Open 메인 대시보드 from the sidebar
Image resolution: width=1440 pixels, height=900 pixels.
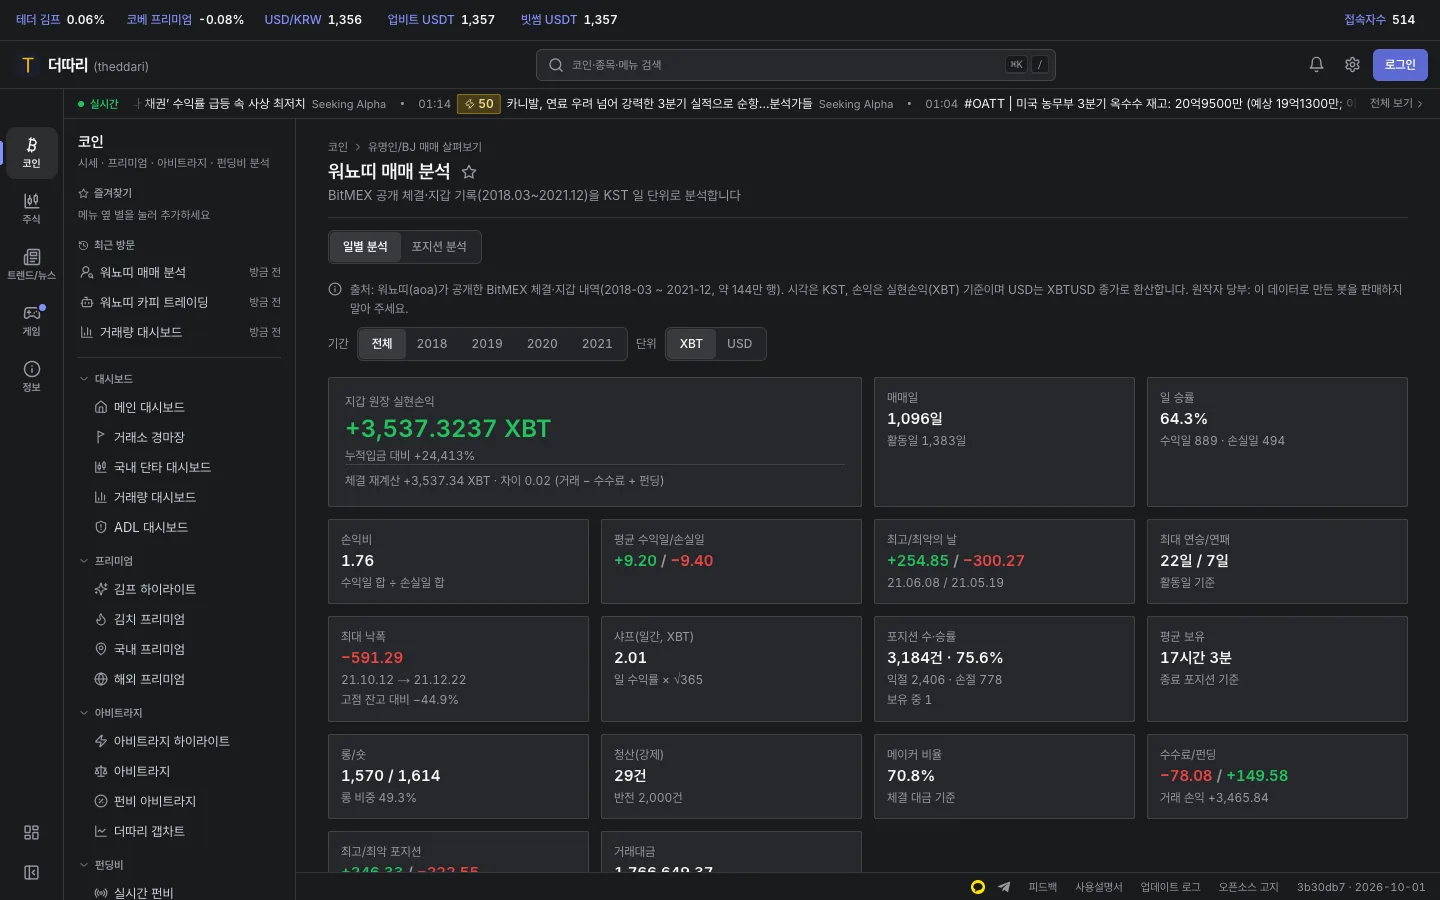pos(180,407)
